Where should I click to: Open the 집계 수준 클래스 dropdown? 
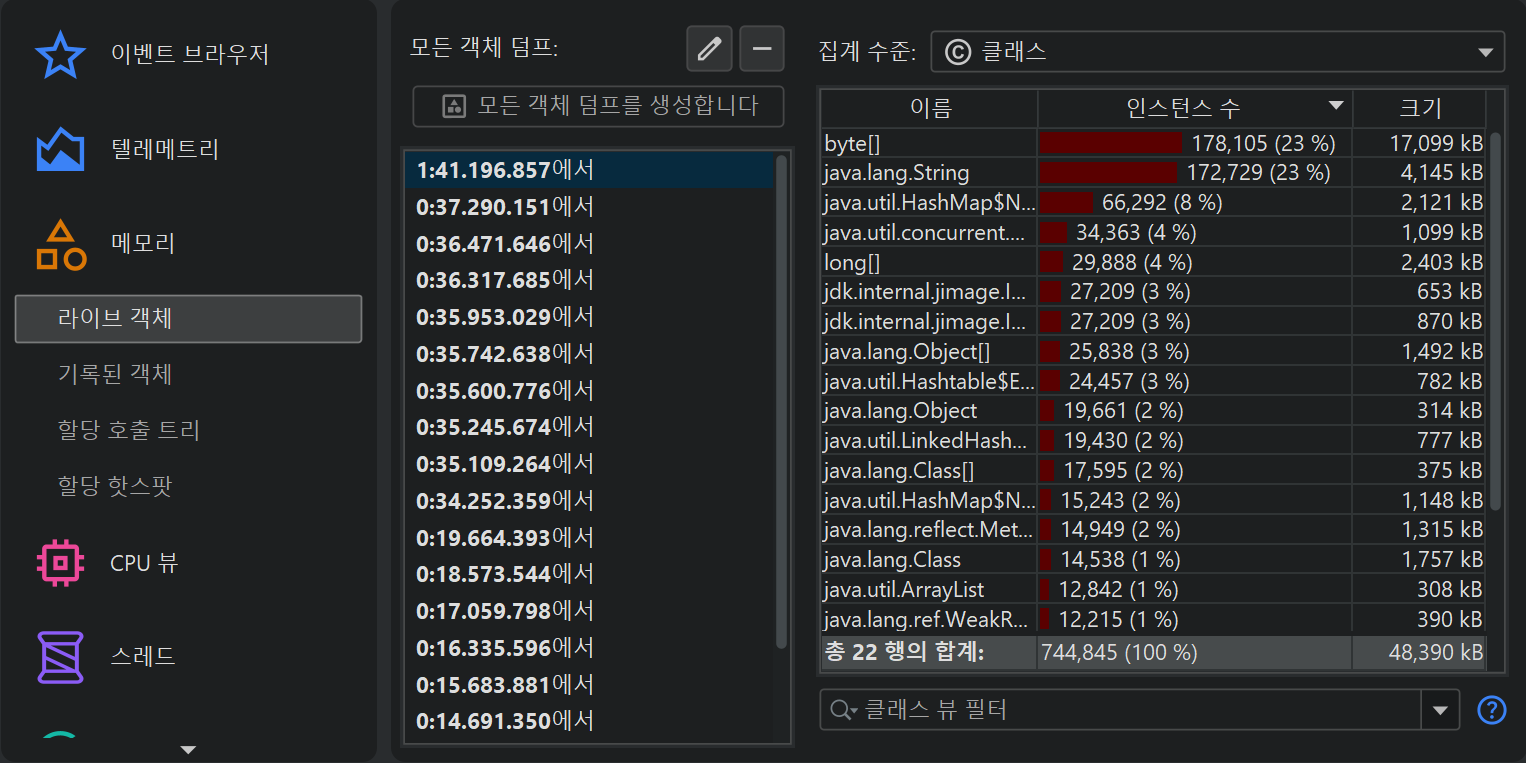pos(1217,52)
